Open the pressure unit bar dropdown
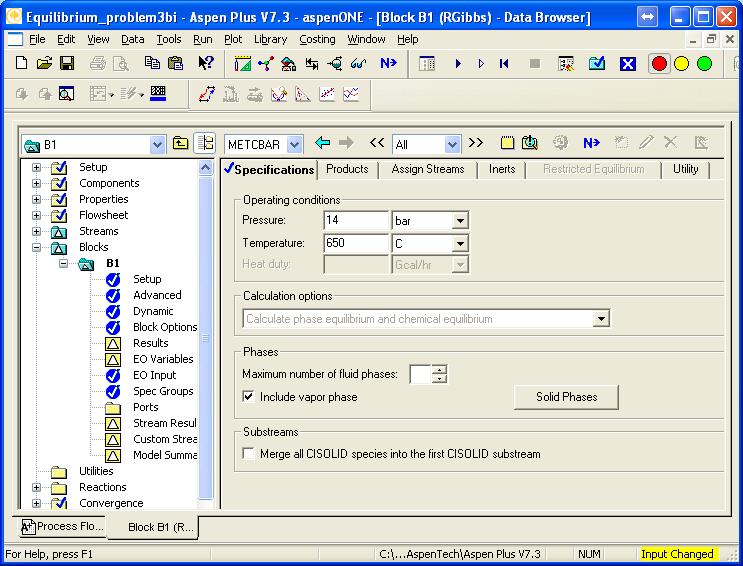This screenshot has width=743, height=566. click(460, 220)
